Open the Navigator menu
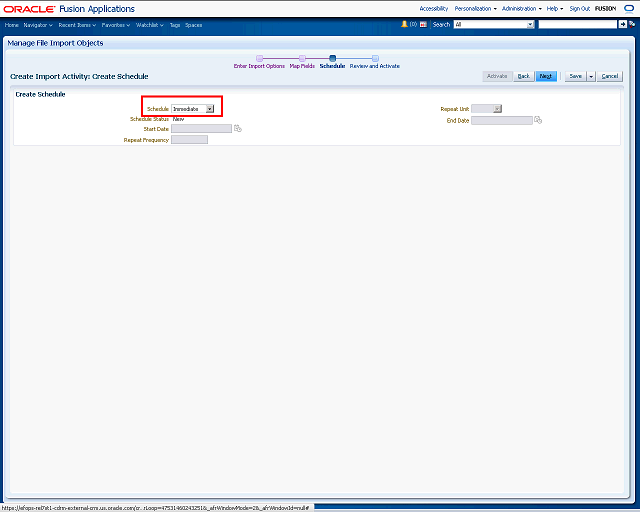This screenshot has width=640, height=512. click(38, 24)
